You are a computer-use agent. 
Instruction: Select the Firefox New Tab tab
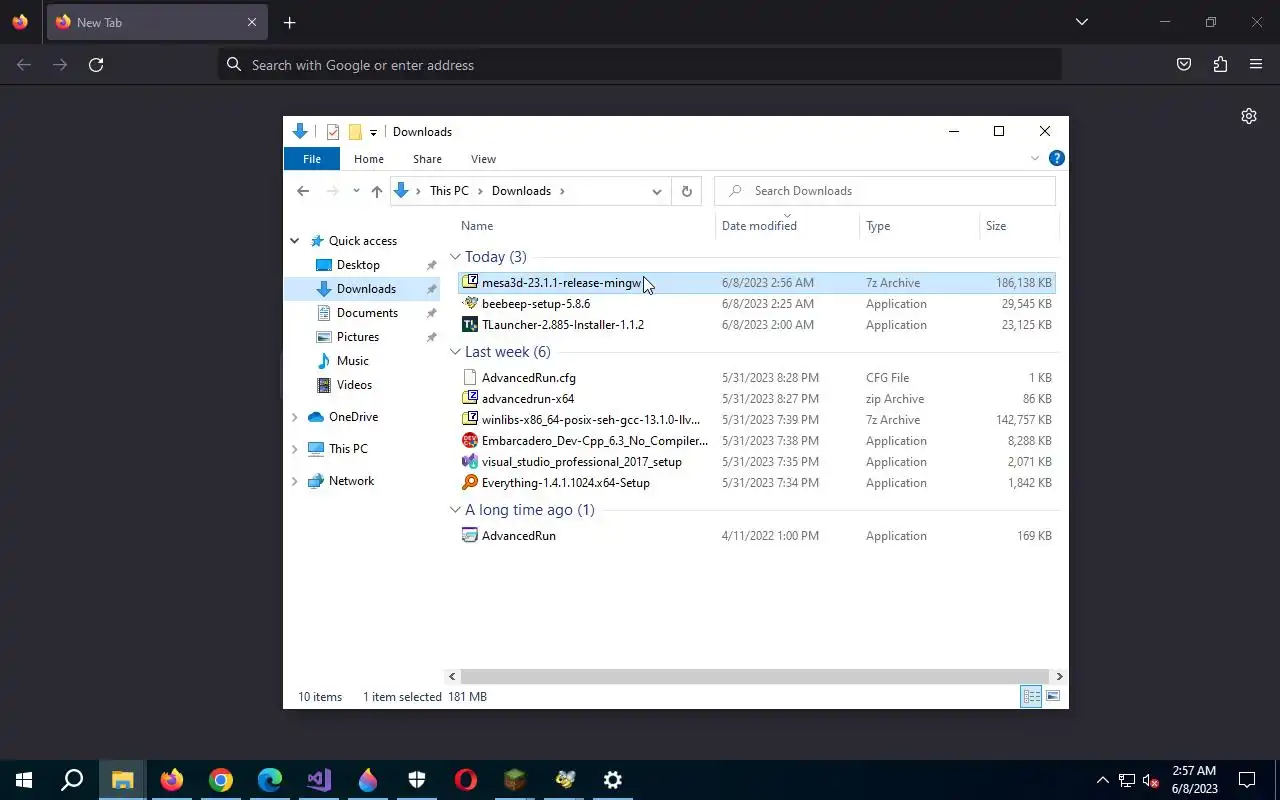[155, 22]
